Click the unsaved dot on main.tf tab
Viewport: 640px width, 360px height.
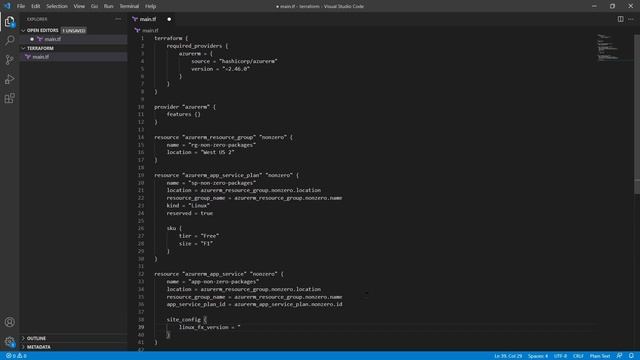click(169, 19)
